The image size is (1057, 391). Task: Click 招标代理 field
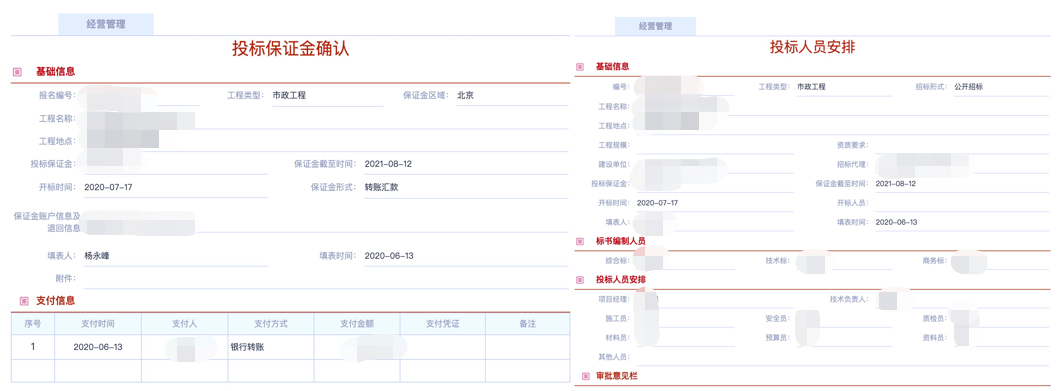point(961,164)
